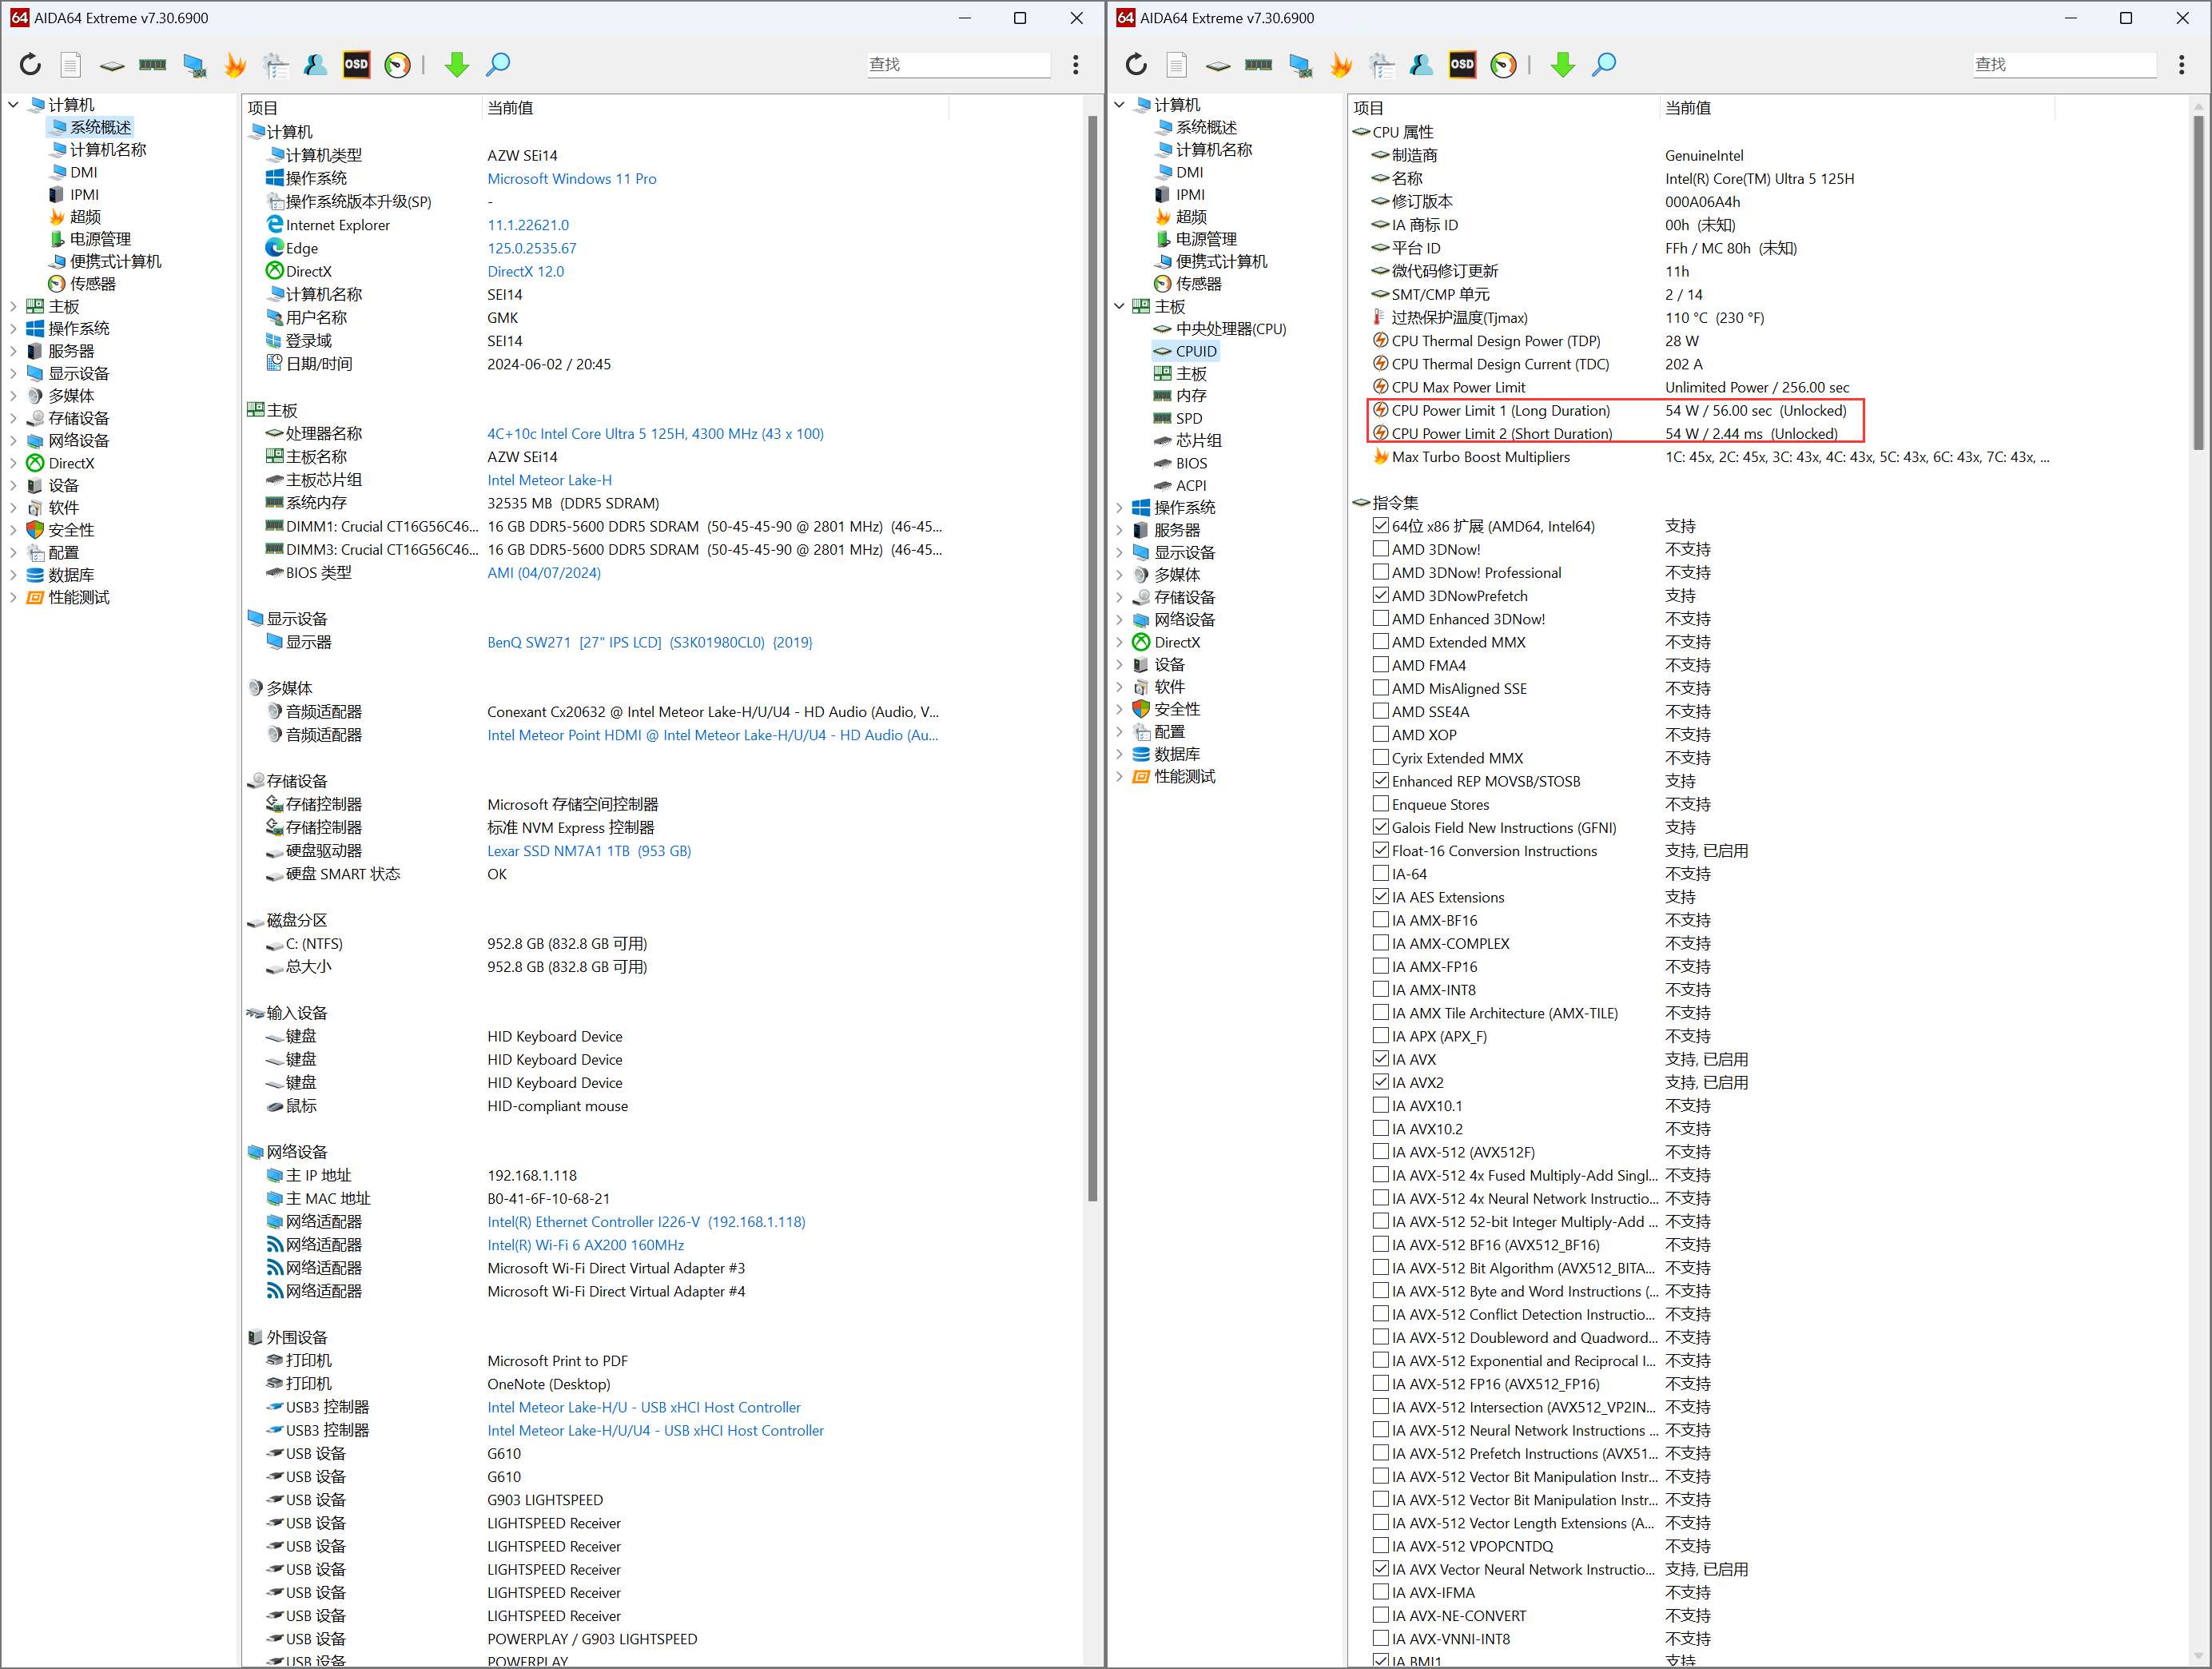Open the Intel Meteor Lake-H chipset link
The height and width of the screenshot is (1669, 2212).
pos(549,480)
